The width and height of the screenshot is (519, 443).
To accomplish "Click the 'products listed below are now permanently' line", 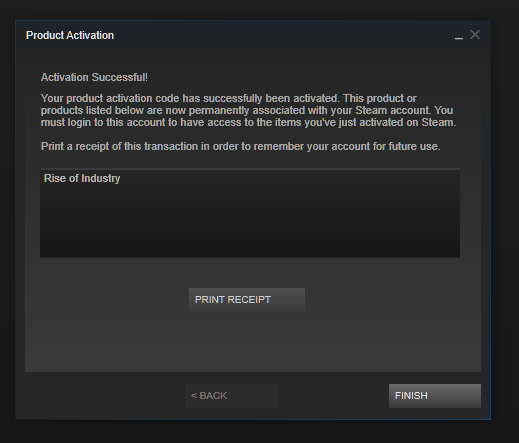I will [247, 110].
